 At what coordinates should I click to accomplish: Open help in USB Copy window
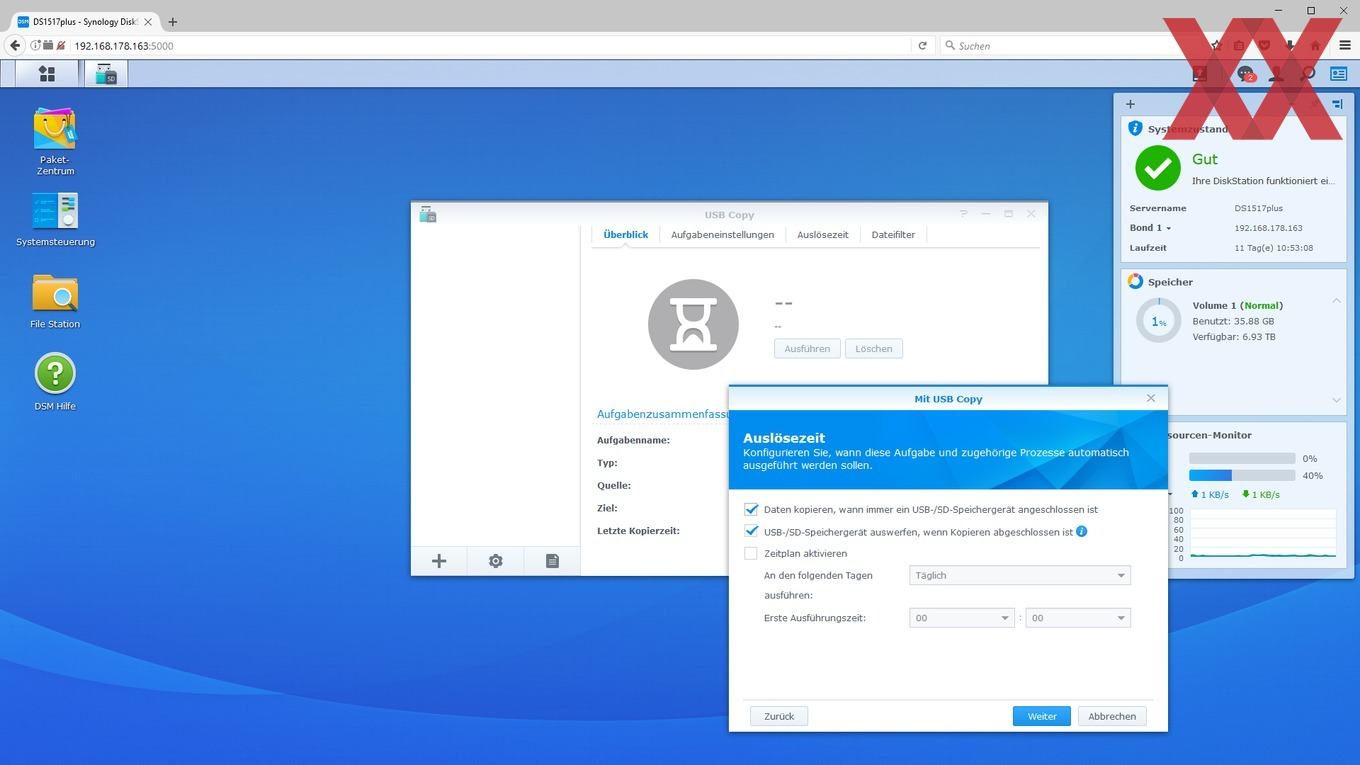coord(964,214)
